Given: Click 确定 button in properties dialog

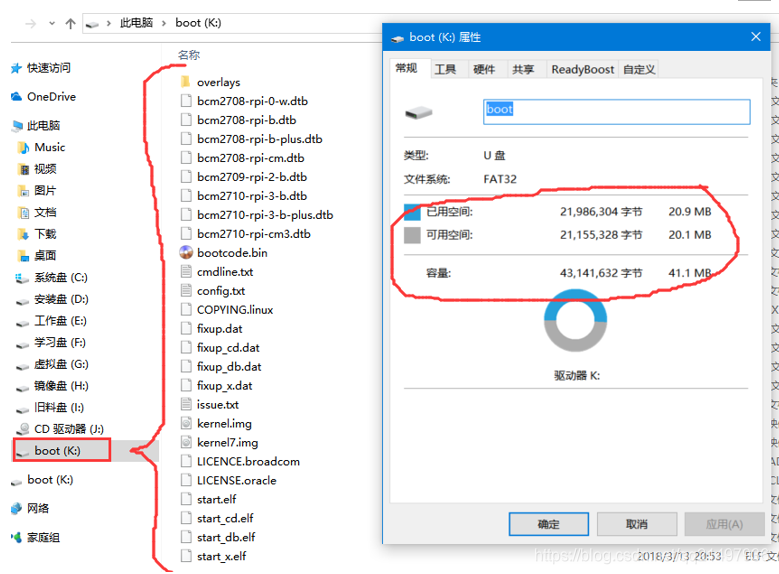Looking at the screenshot, I should 548,524.
